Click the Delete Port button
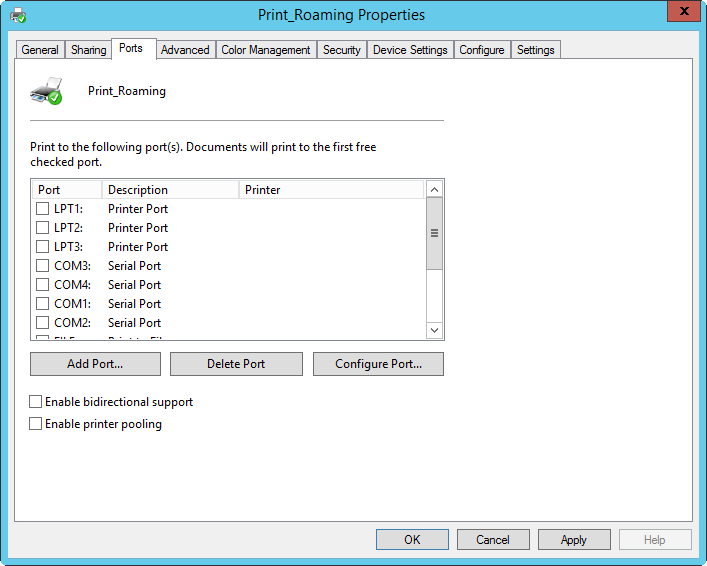Screen dimensions: 707x566 [x=236, y=364]
